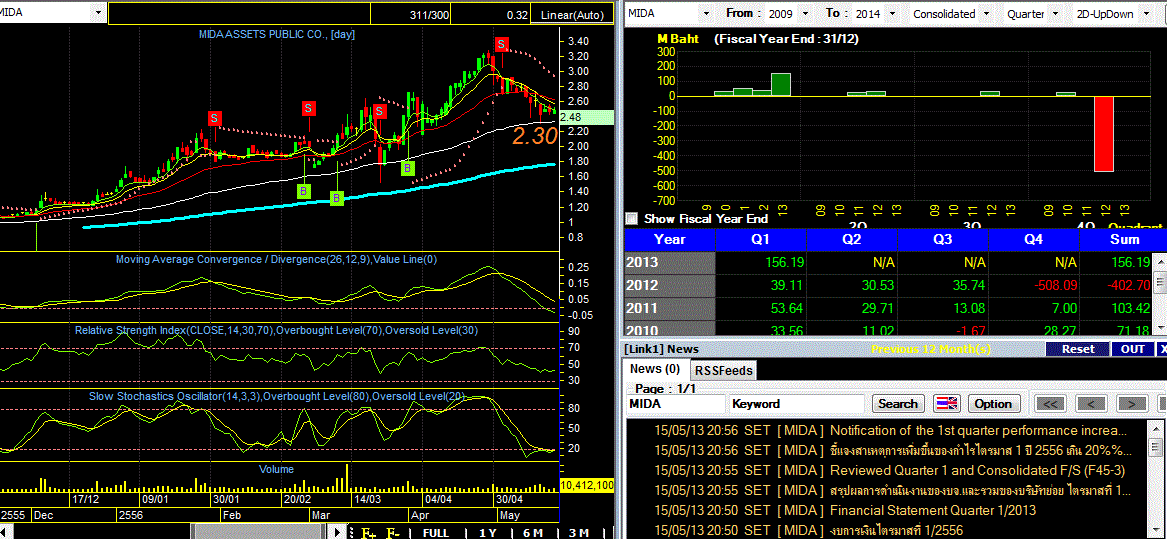Set chart range to FULL
Viewport: 1167px width, 539px height.
(435, 532)
